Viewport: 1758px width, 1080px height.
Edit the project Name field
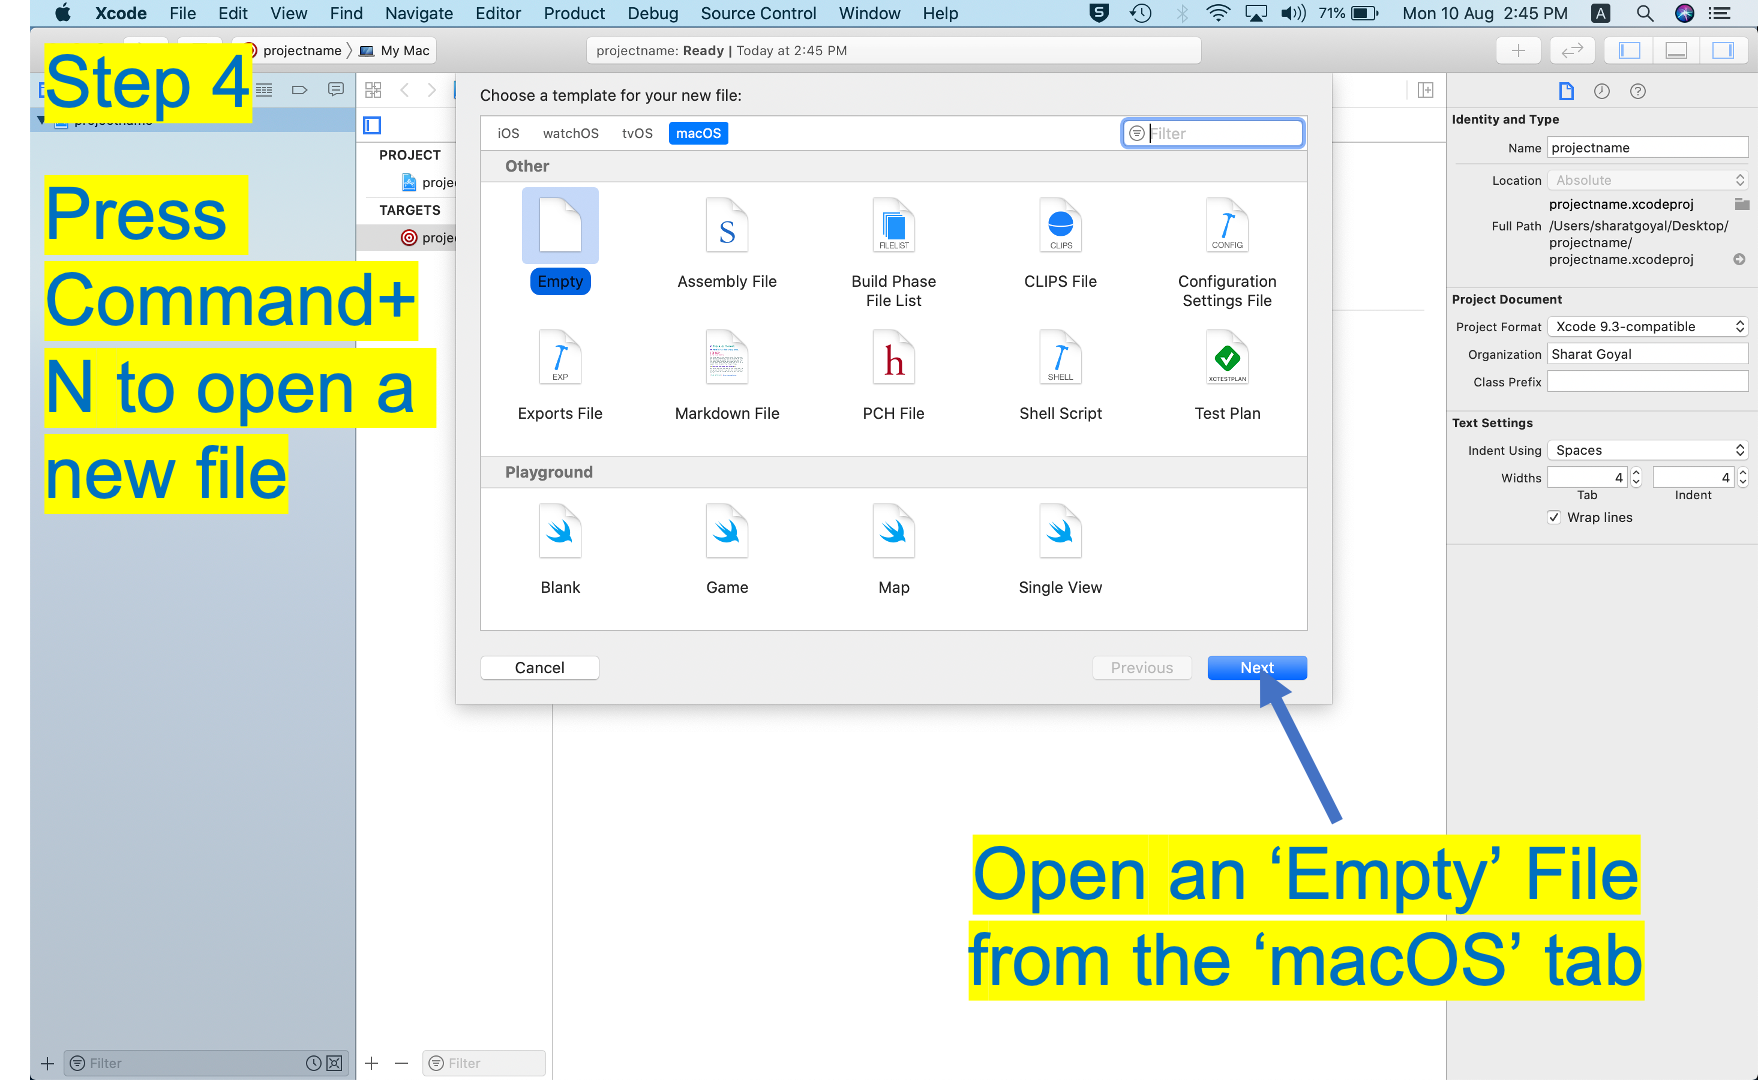[1648, 147]
